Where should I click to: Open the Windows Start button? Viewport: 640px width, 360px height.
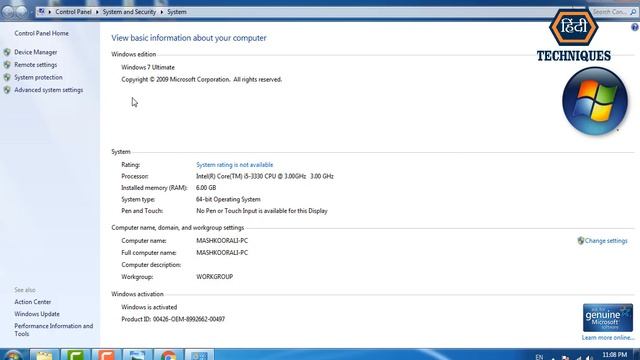coord(13,354)
